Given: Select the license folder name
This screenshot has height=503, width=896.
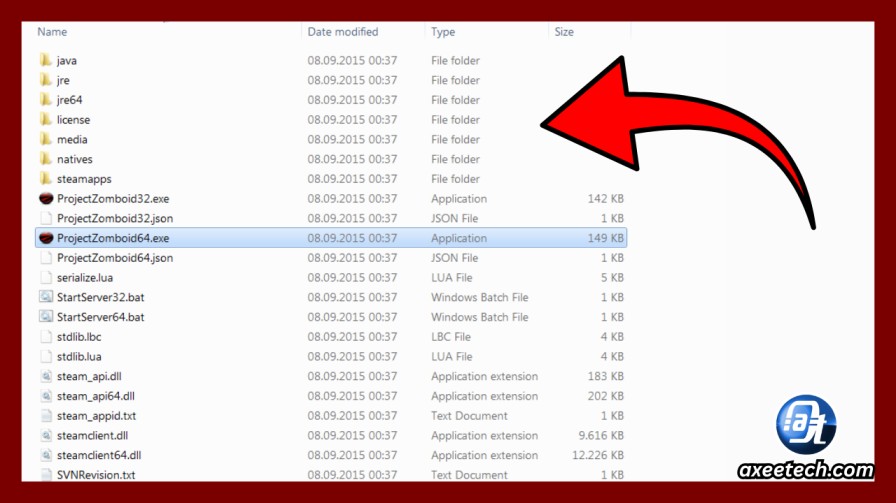Looking at the screenshot, I should coord(73,119).
